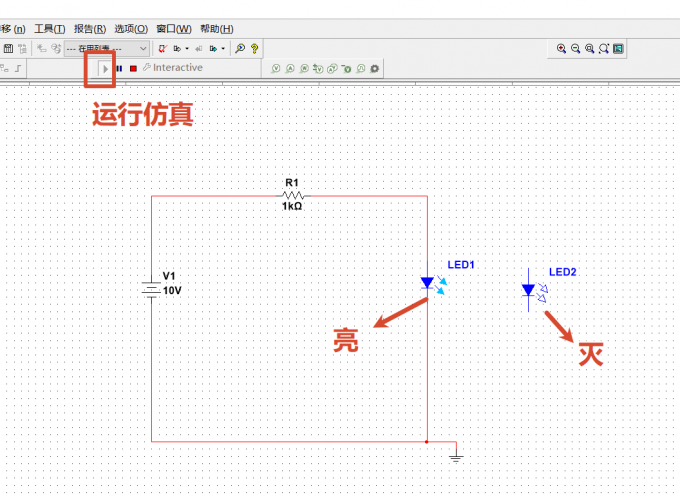The width and height of the screenshot is (680, 495).
Task: Select the resistor R1 on the schematic
Action: [293, 196]
